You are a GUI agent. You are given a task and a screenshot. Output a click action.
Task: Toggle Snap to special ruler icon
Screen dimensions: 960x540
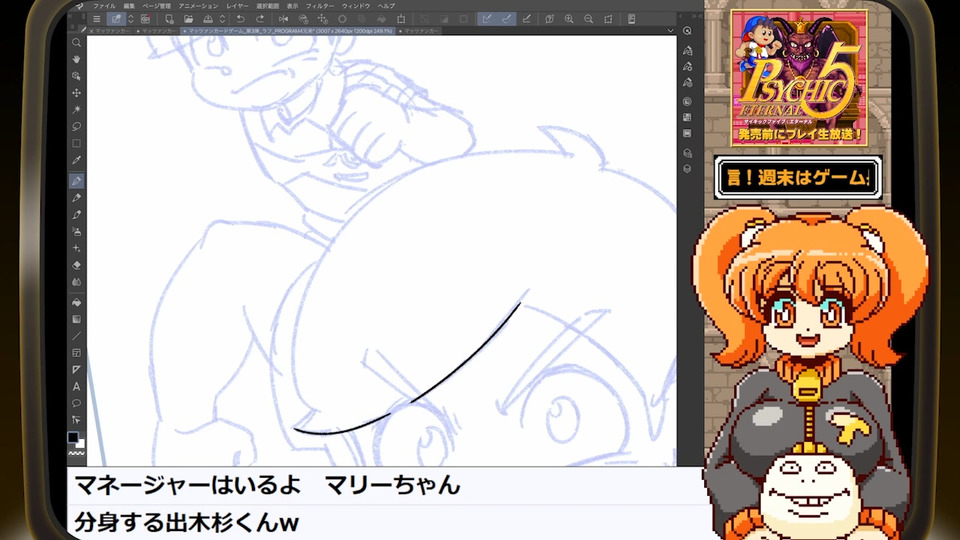506,19
